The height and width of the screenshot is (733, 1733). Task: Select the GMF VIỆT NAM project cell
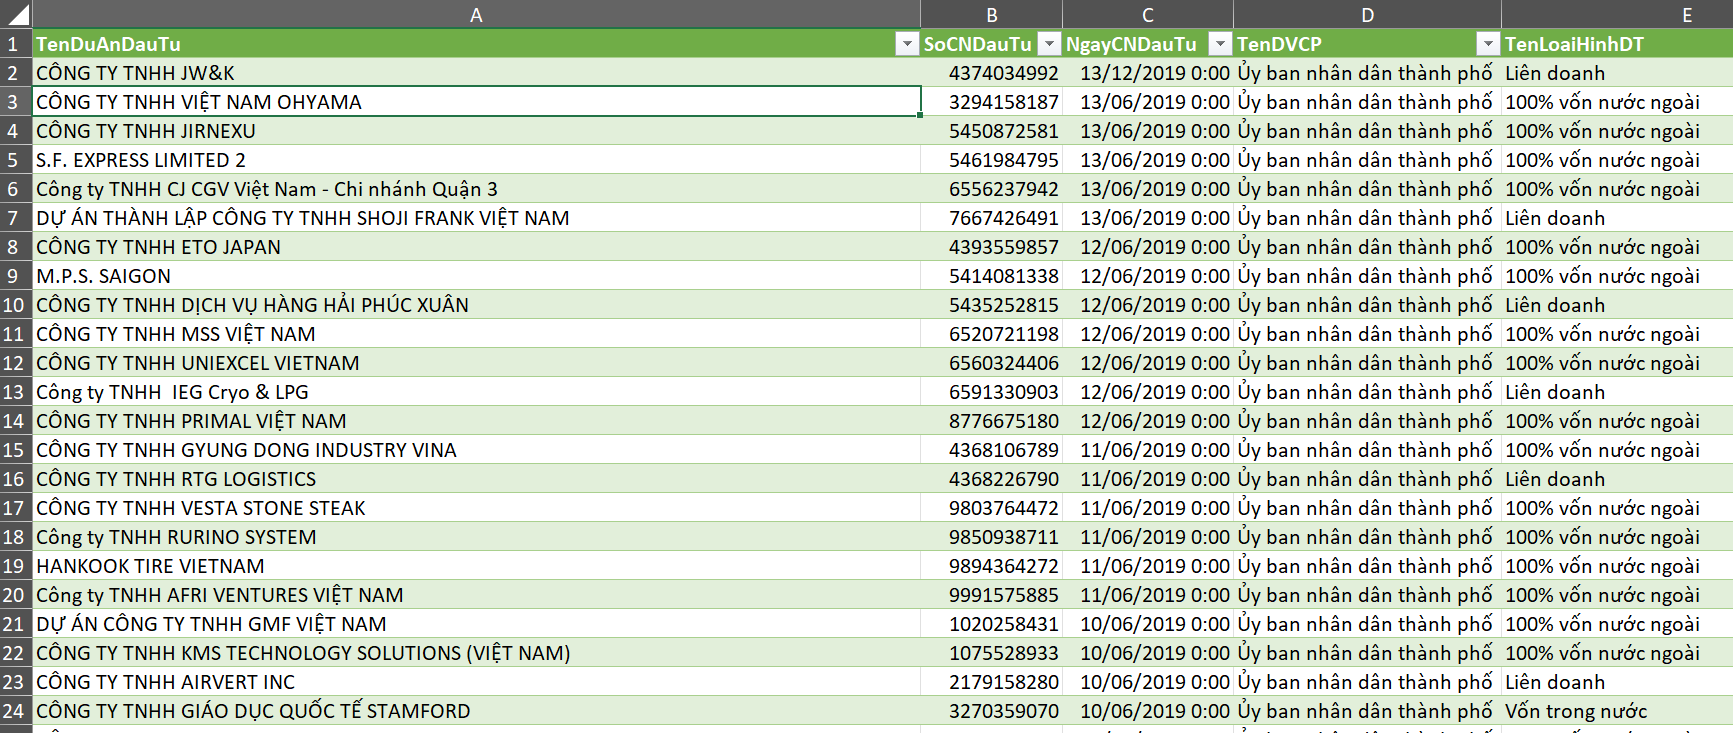tap(476, 624)
